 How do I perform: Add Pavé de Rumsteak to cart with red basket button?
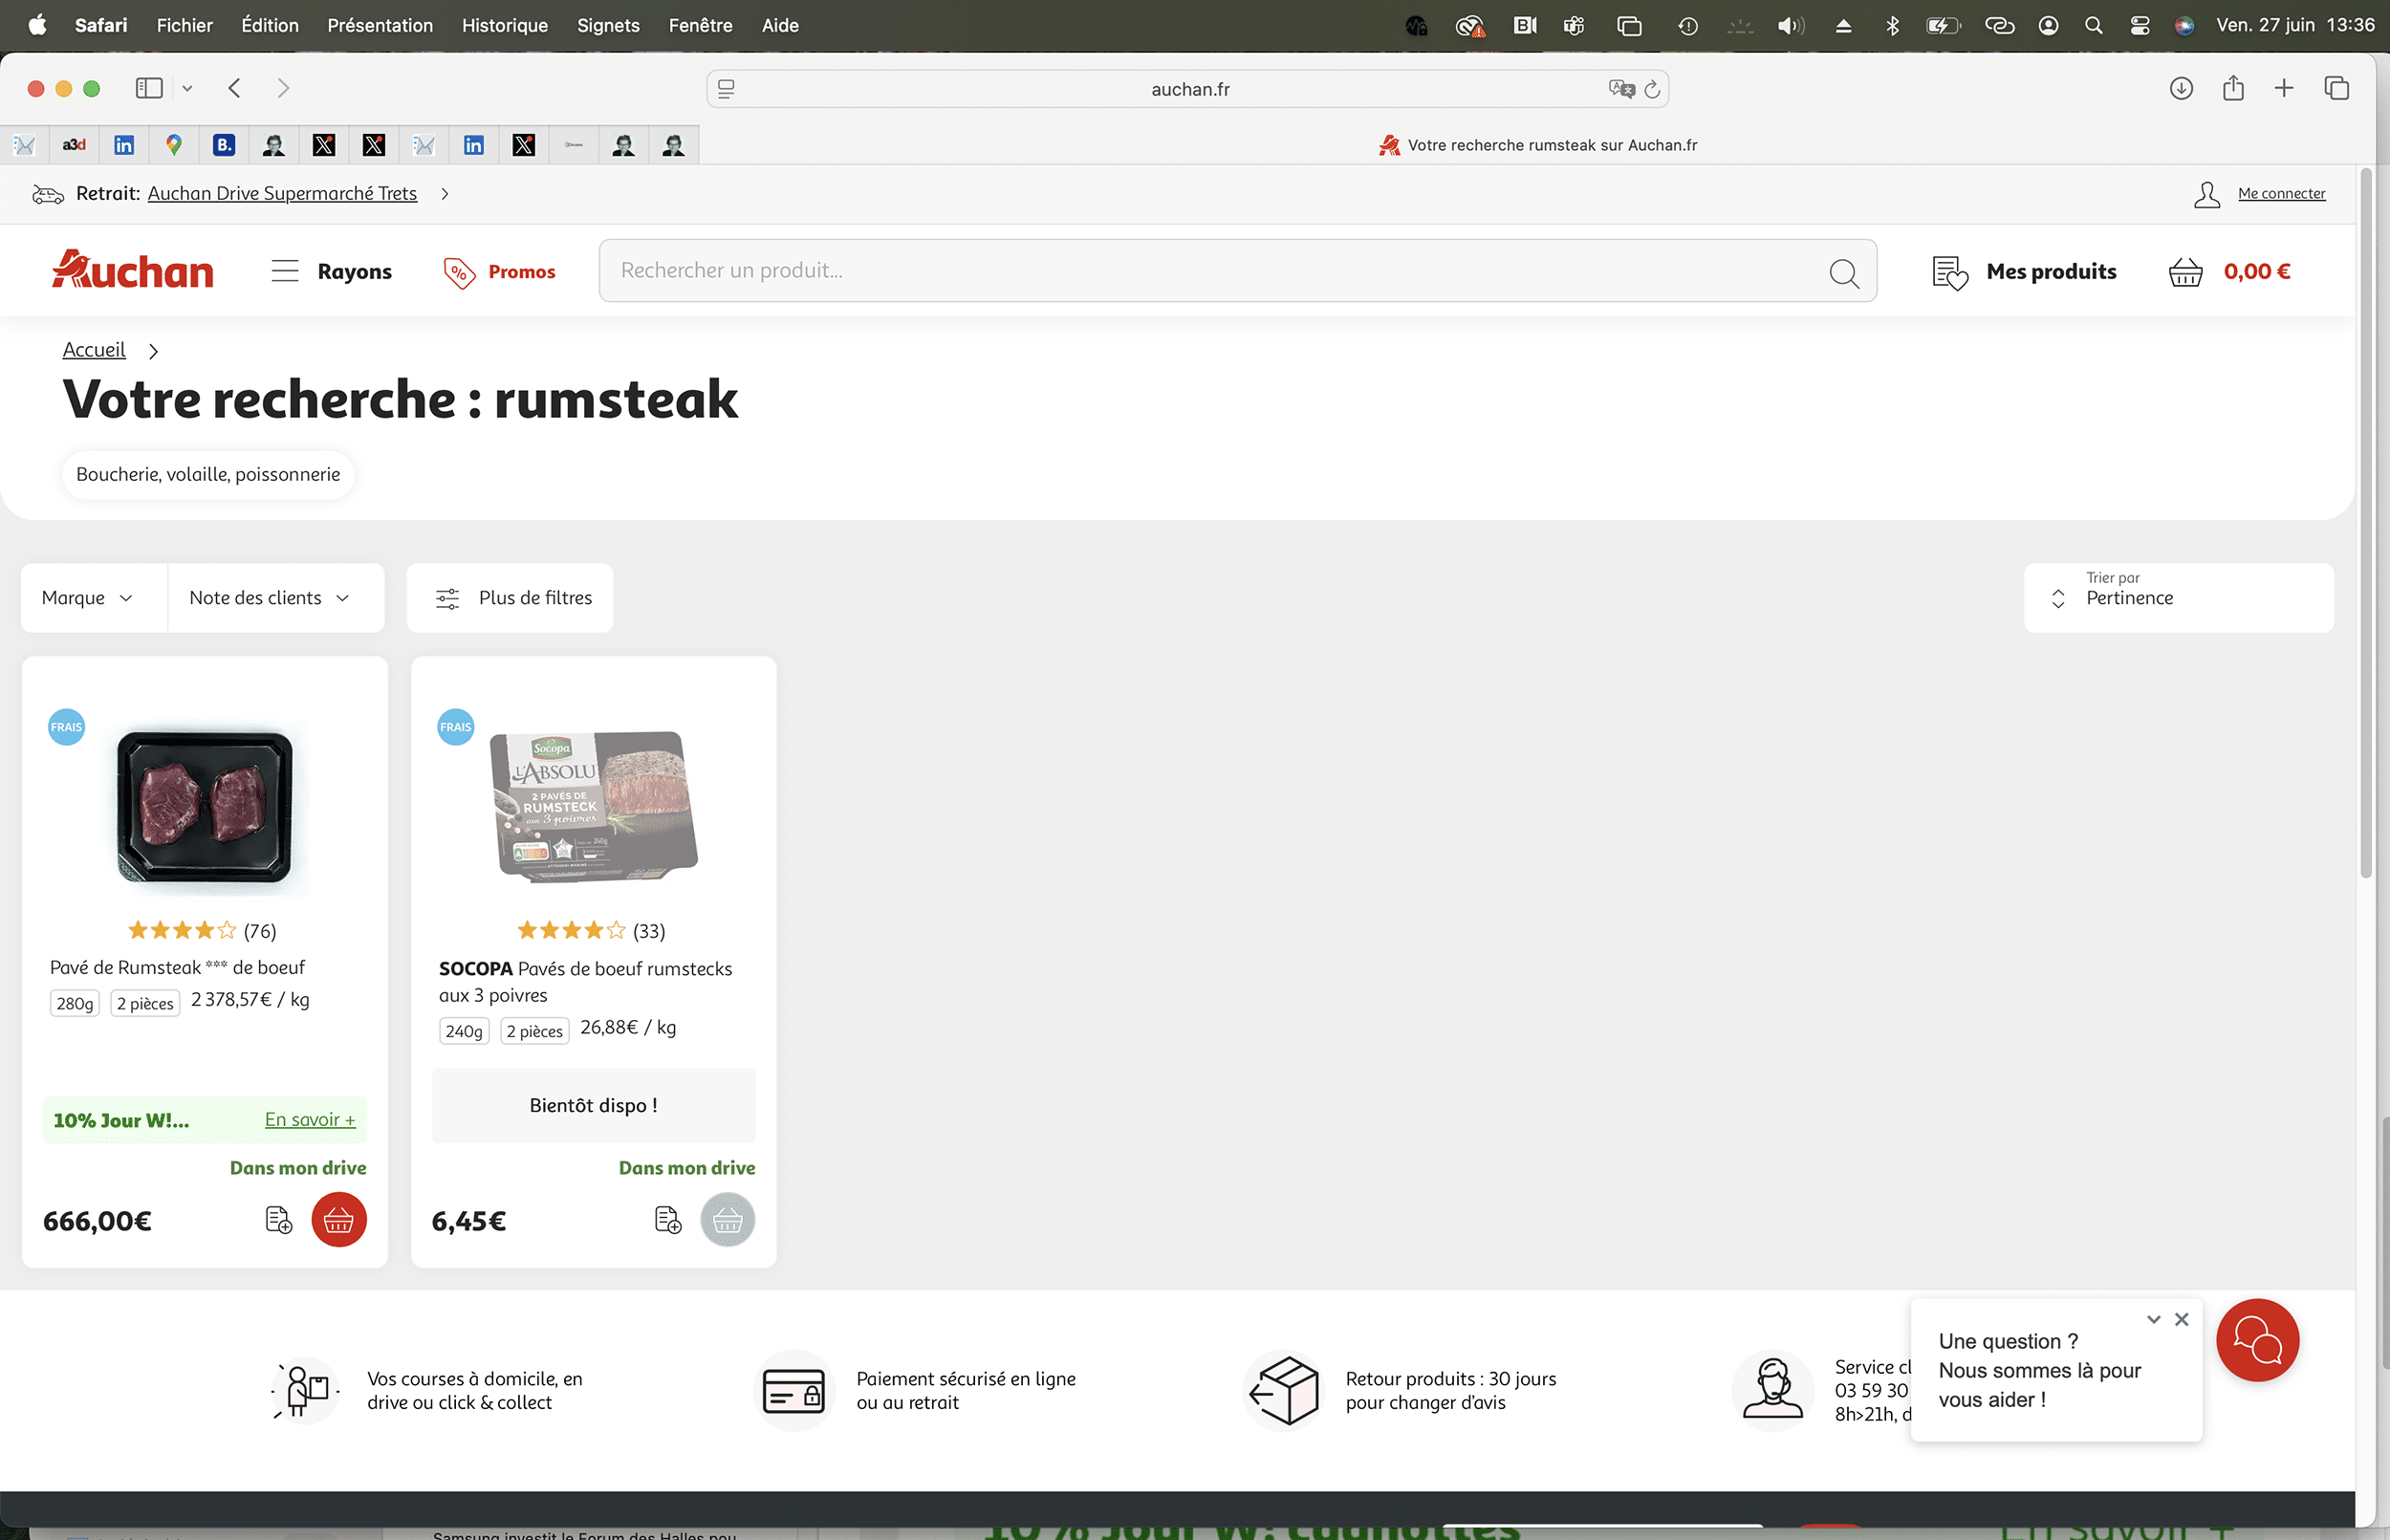click(339, 1220)
